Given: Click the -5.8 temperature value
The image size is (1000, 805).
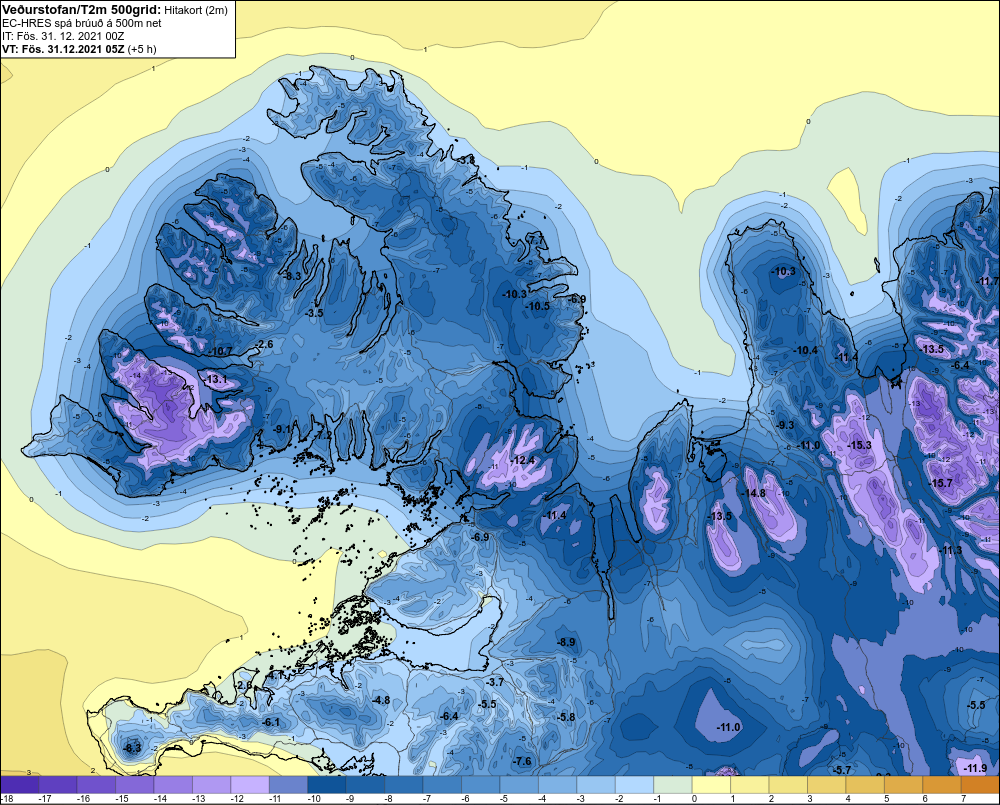Looking at the screenshot, I should pyautogui.click(x=566, y=717).
